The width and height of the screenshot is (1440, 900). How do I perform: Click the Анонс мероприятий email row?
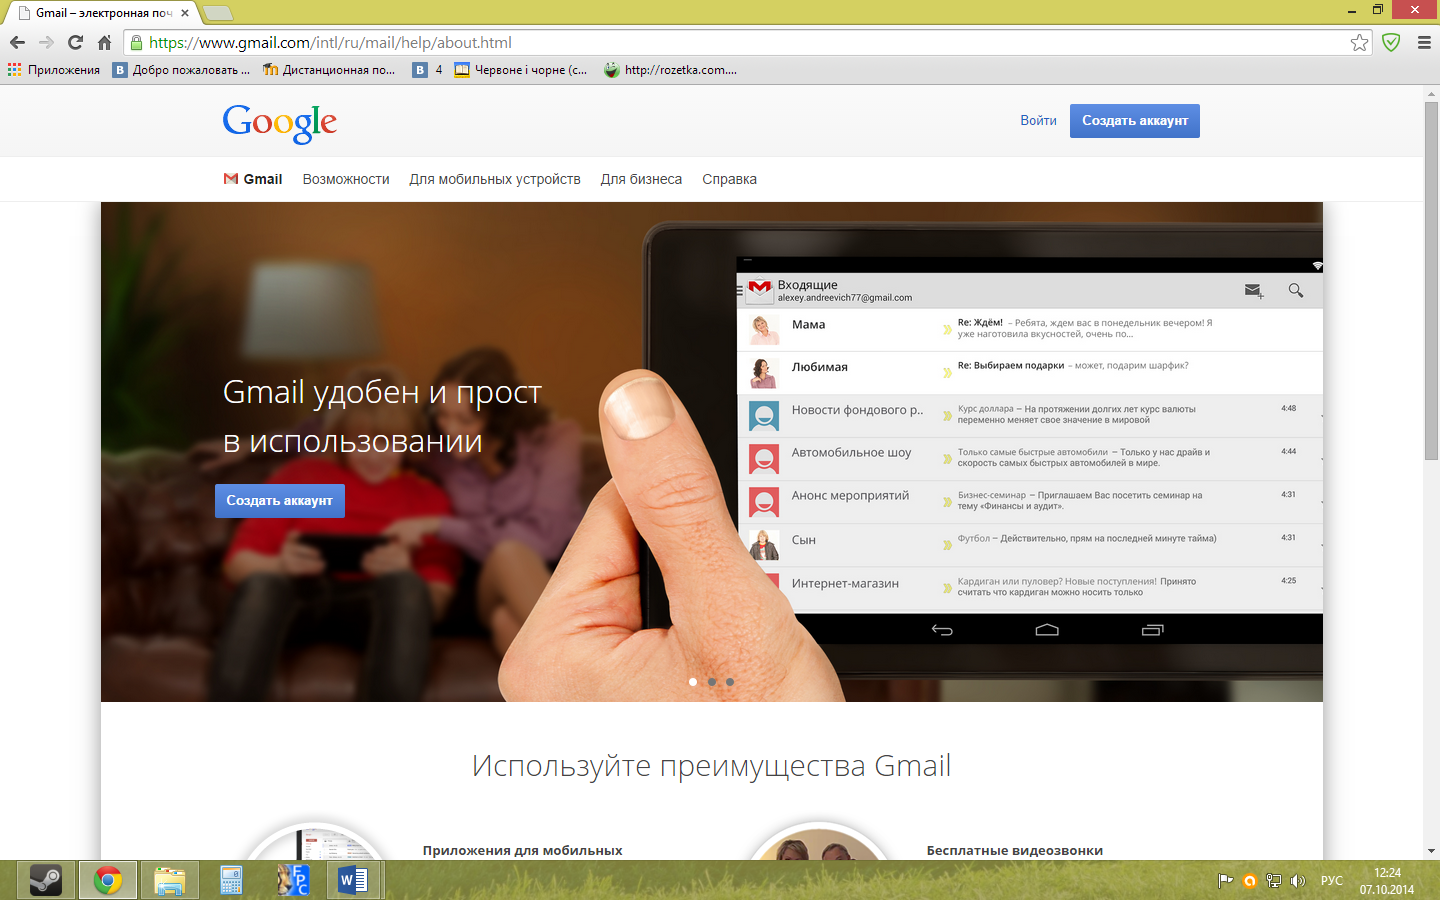point(1030,502)
